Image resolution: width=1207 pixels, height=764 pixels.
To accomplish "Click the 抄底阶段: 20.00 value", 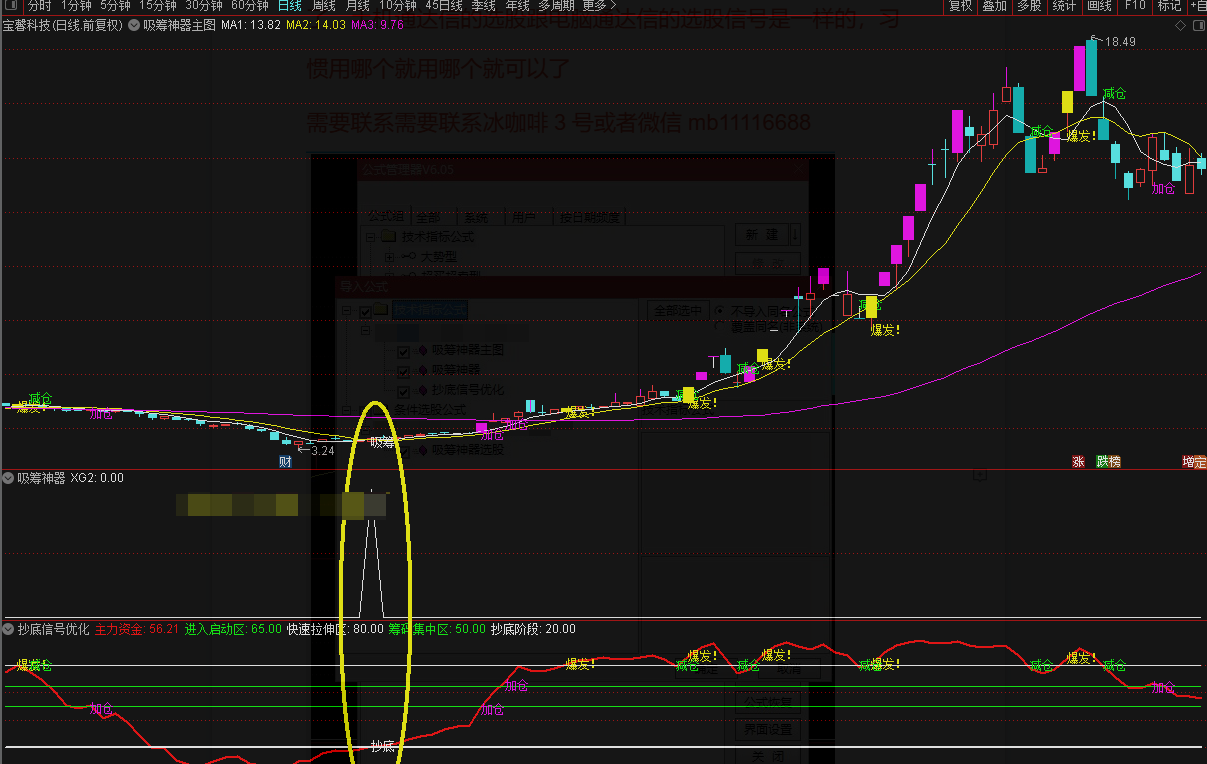I will pos(533,629).
